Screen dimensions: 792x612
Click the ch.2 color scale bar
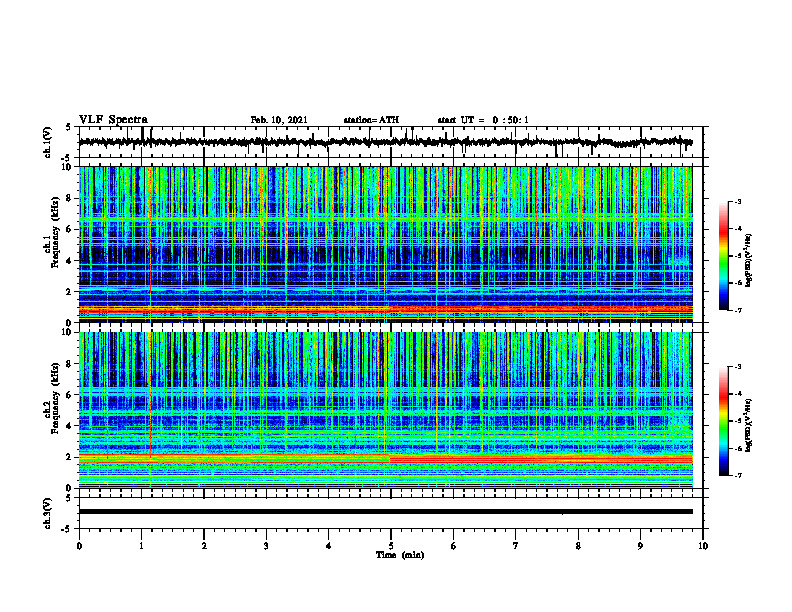tap(724, 421)
